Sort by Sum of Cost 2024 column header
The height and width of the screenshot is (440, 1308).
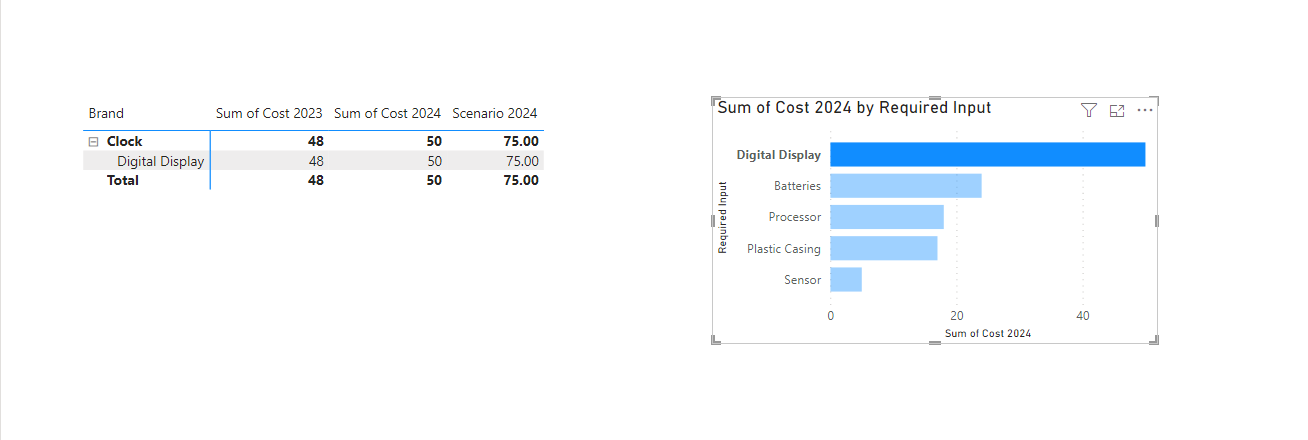(x=387, y=114)
